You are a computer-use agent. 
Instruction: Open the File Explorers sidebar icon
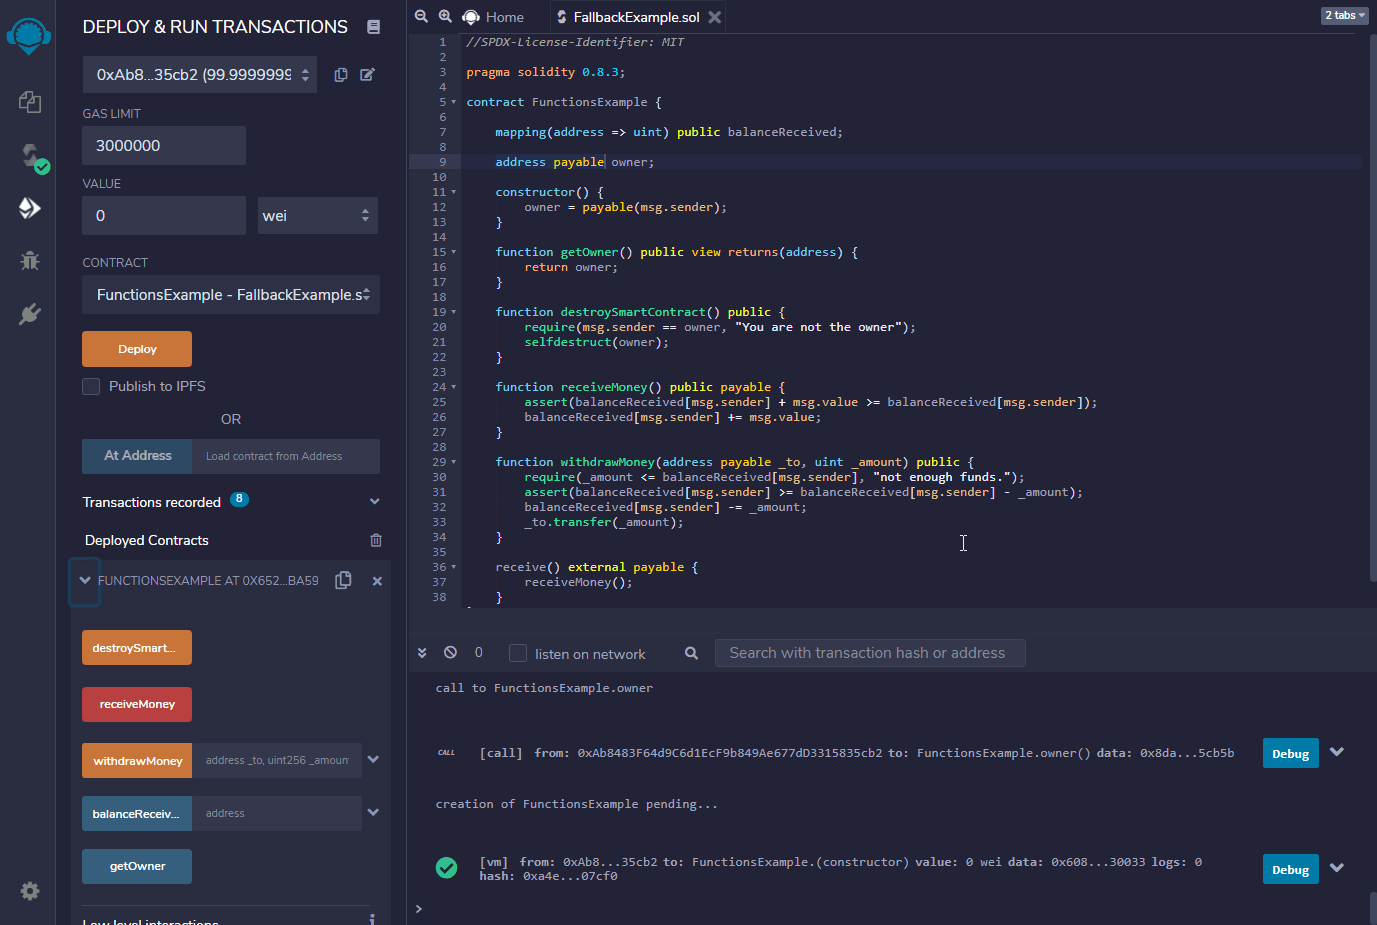tap(29, 101)
